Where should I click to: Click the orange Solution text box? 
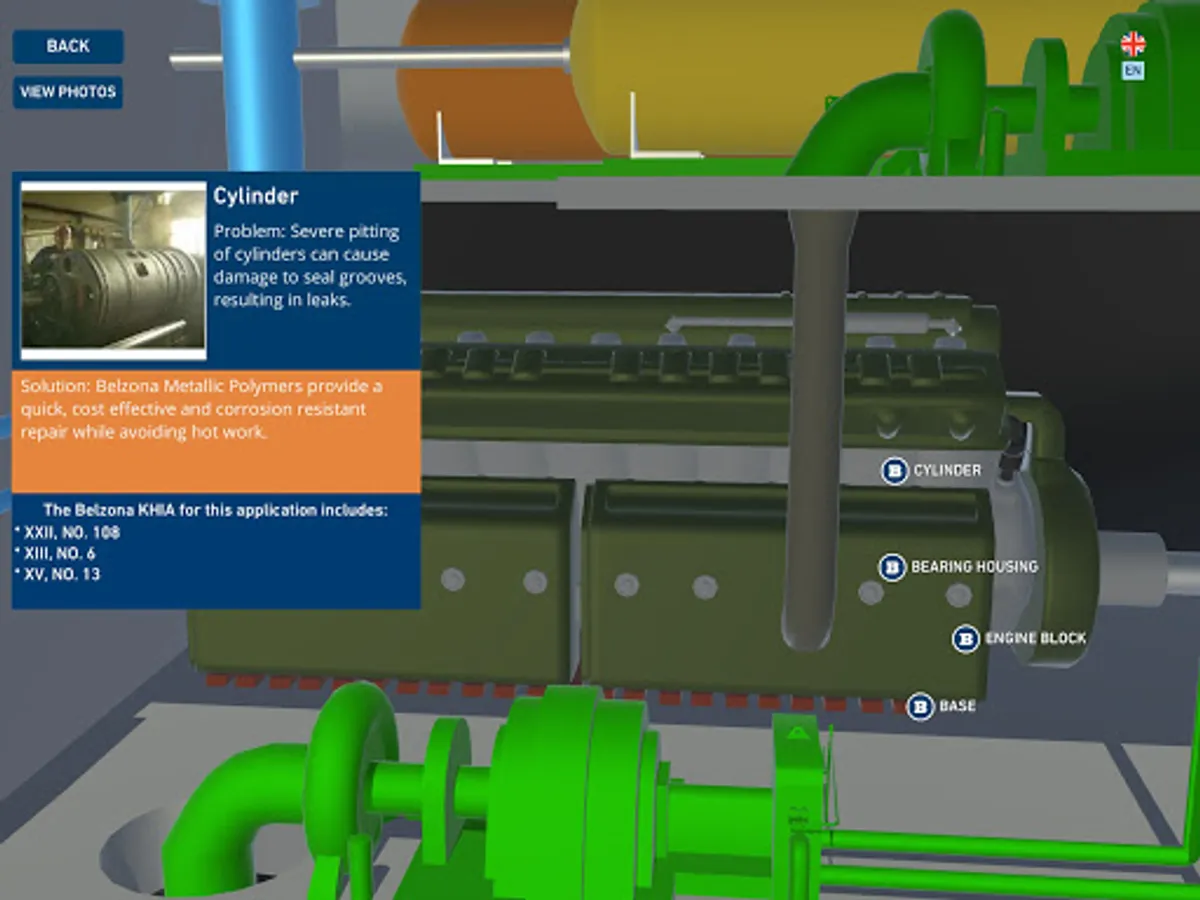coord(216,432)
